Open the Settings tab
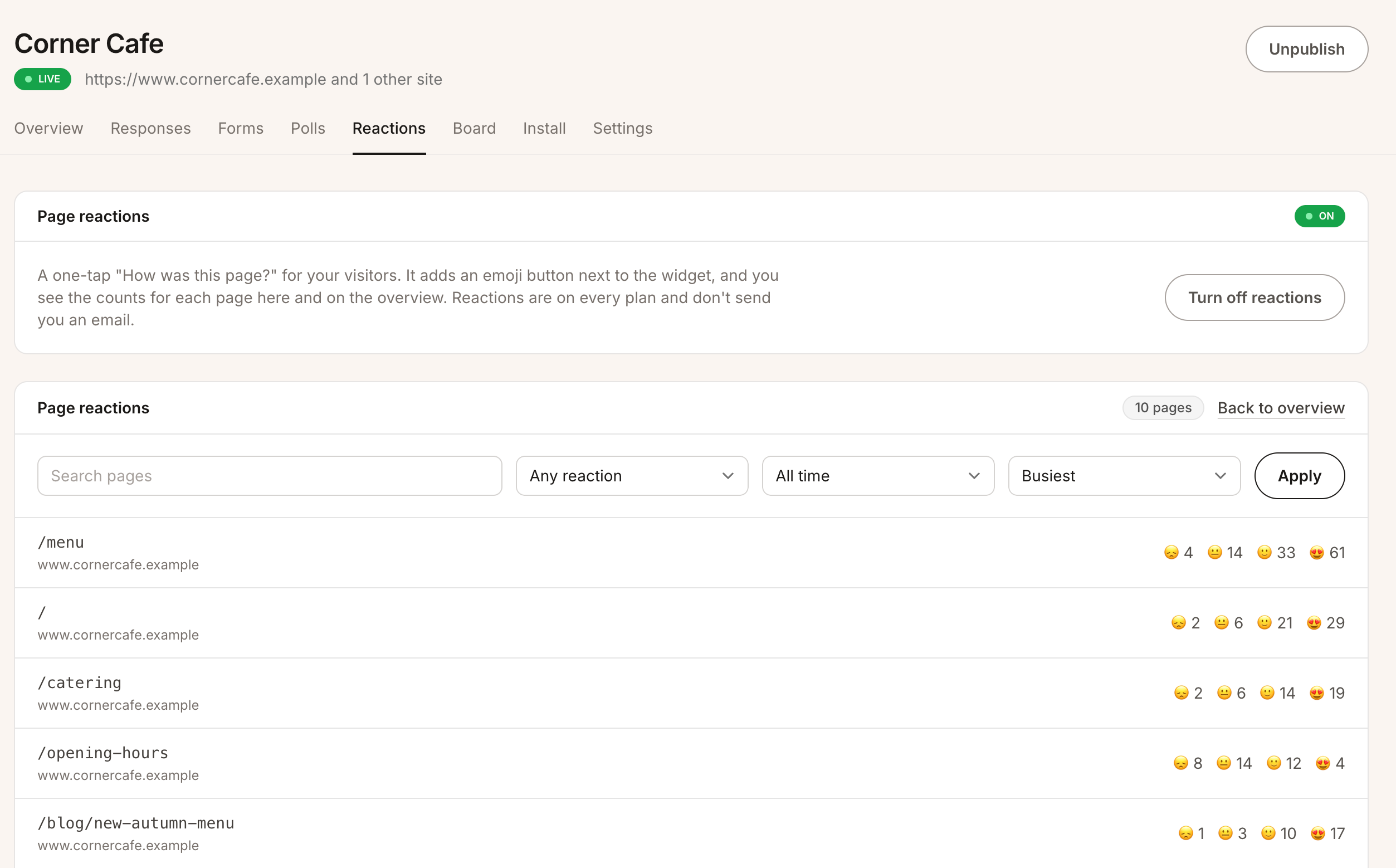1396x868 pixels. 623,128
